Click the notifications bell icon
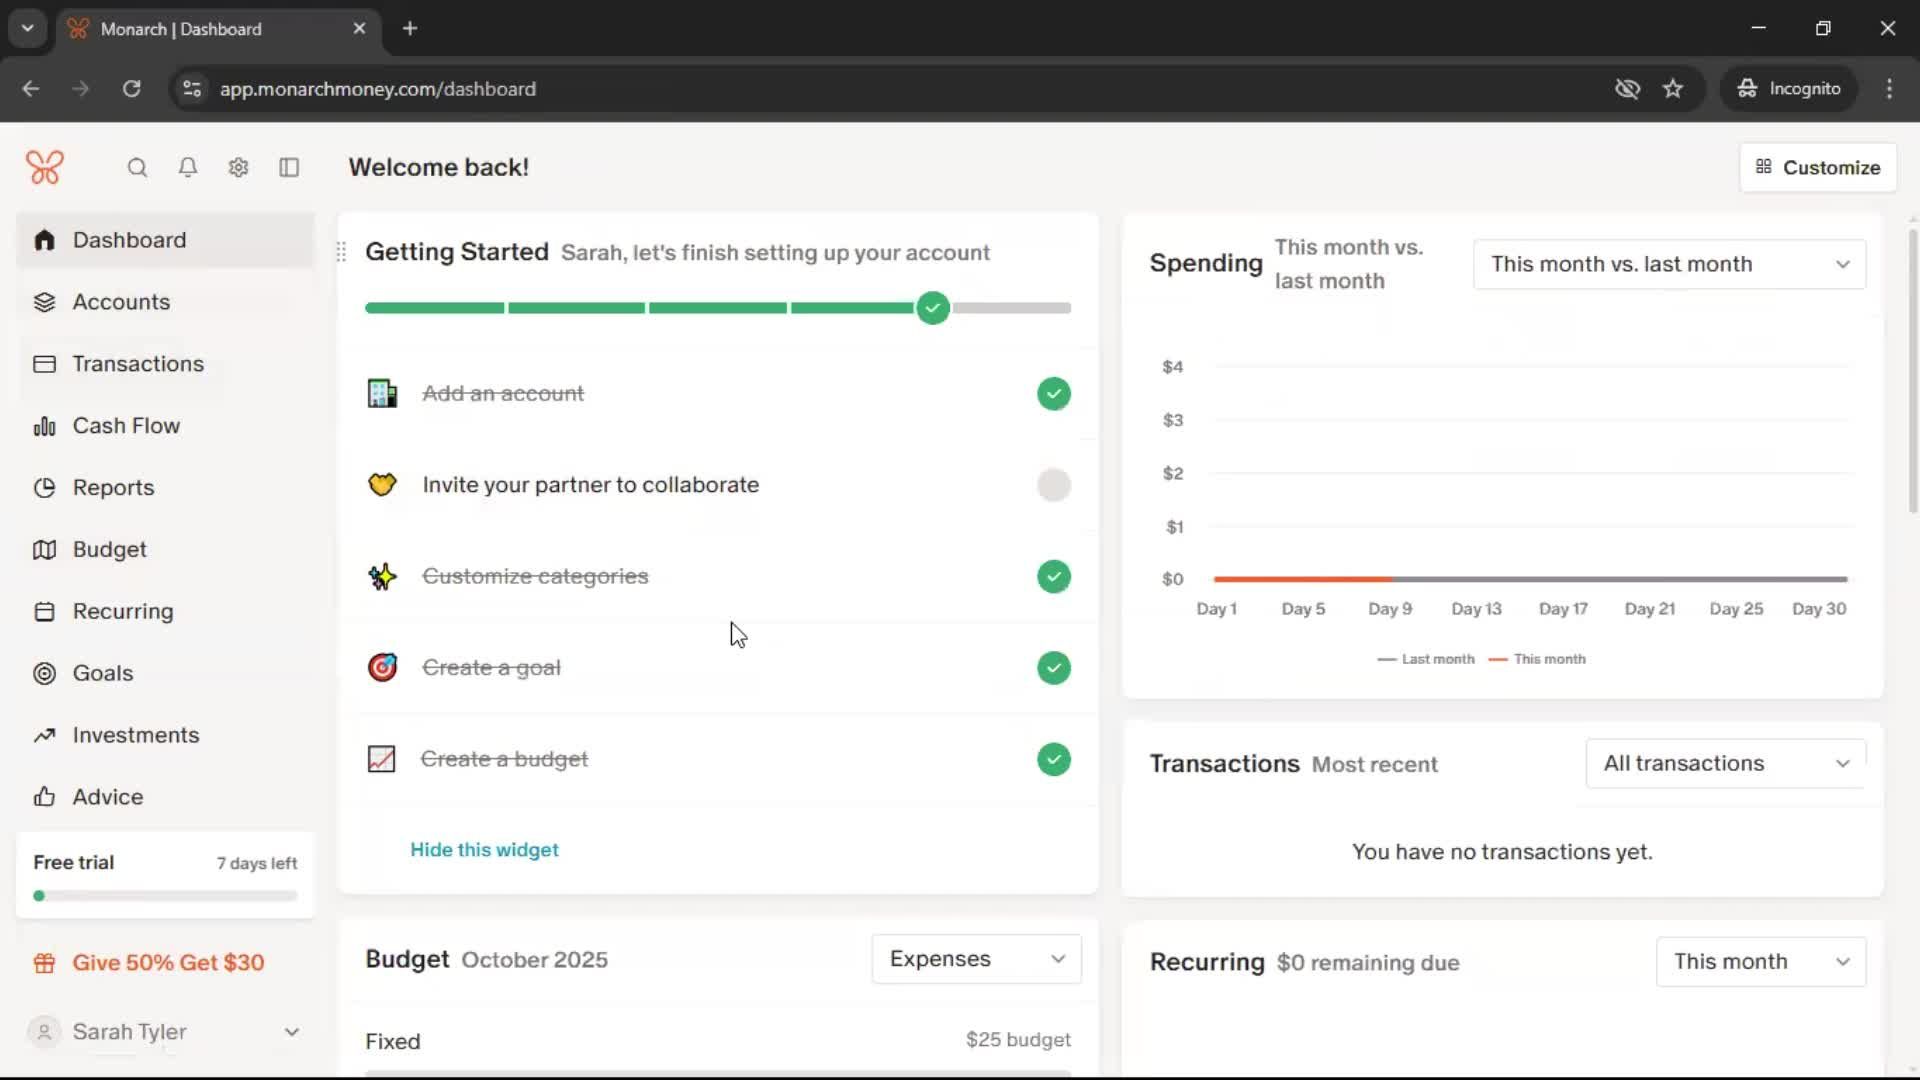The height and width of the screenshot is (1080, 1920). click(187, 167)
